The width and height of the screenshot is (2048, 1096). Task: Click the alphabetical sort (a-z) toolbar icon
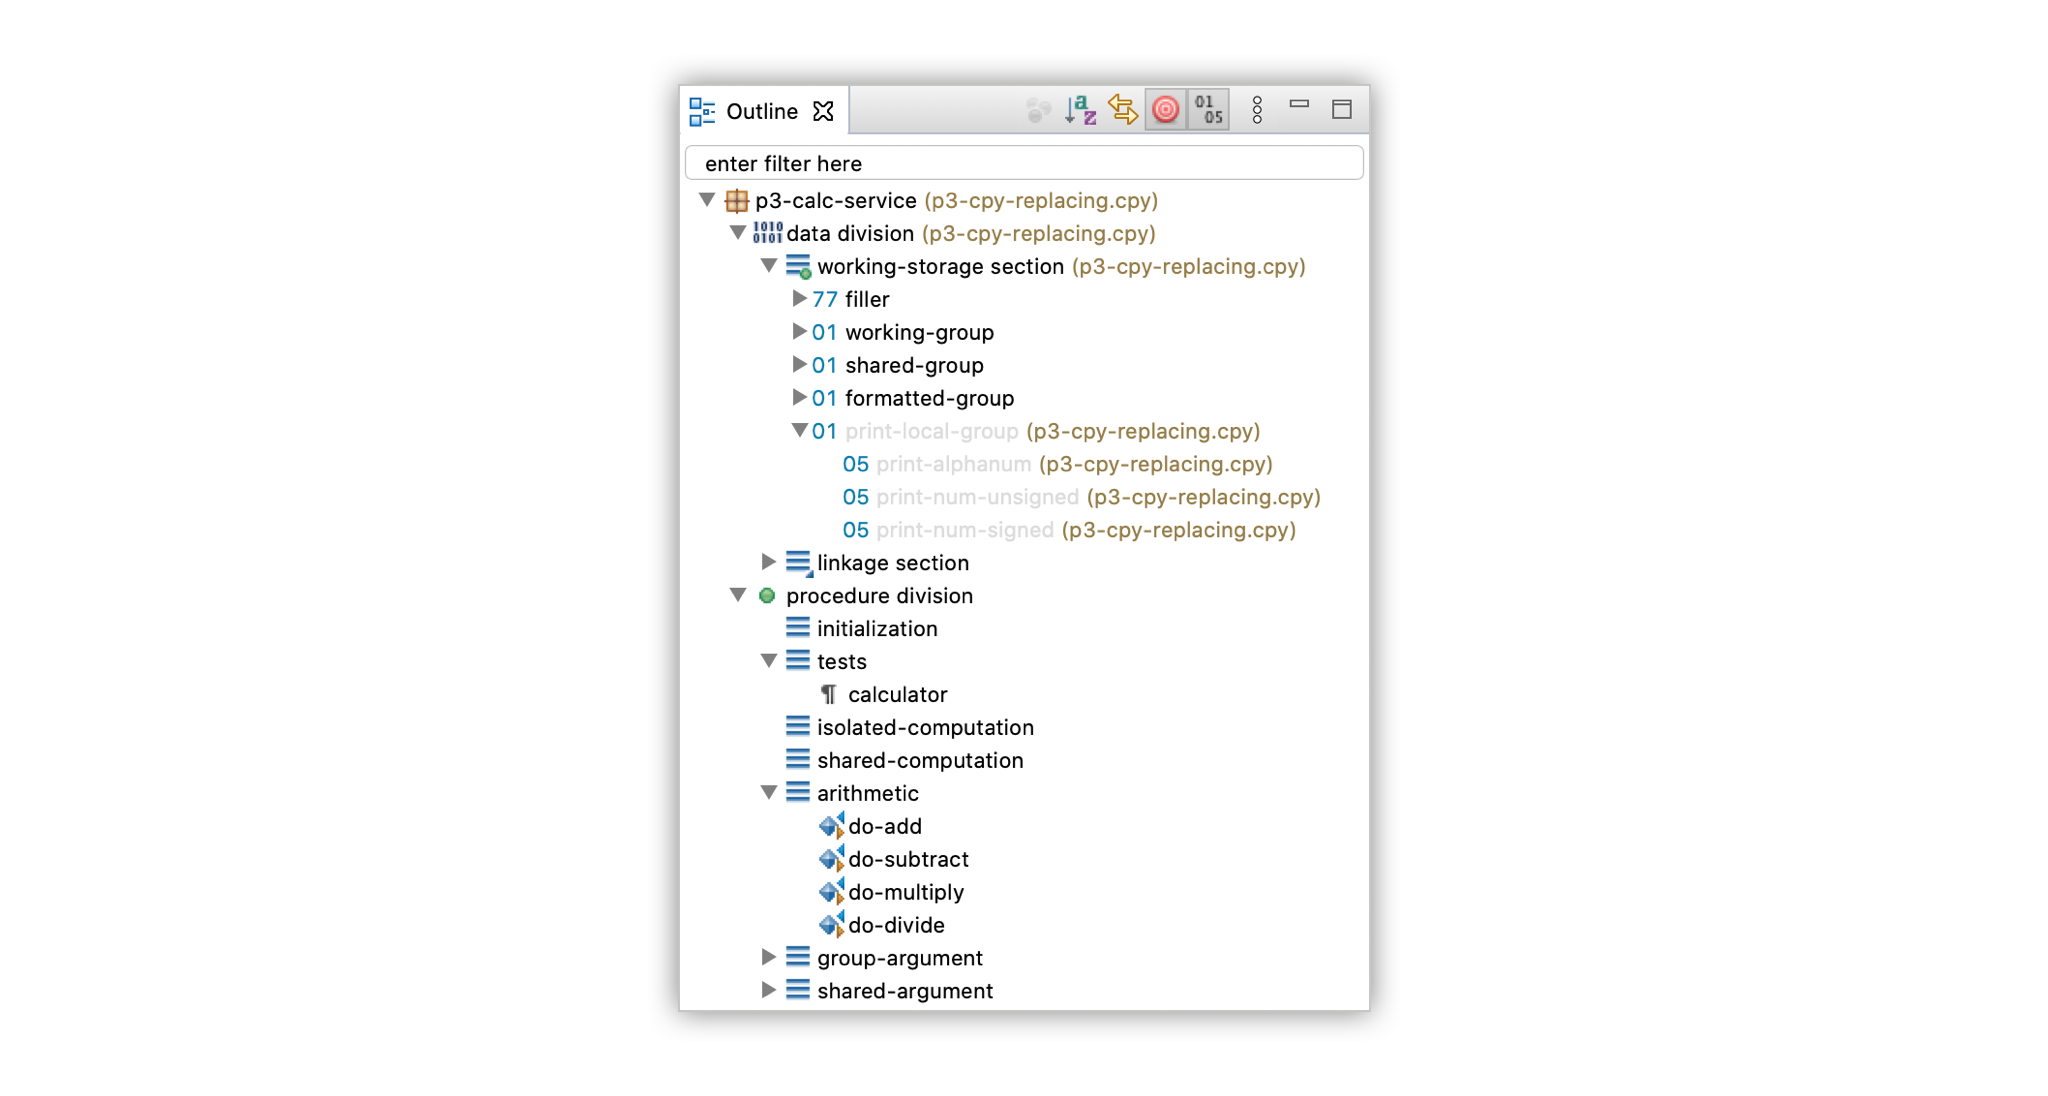coord(1080,110)
